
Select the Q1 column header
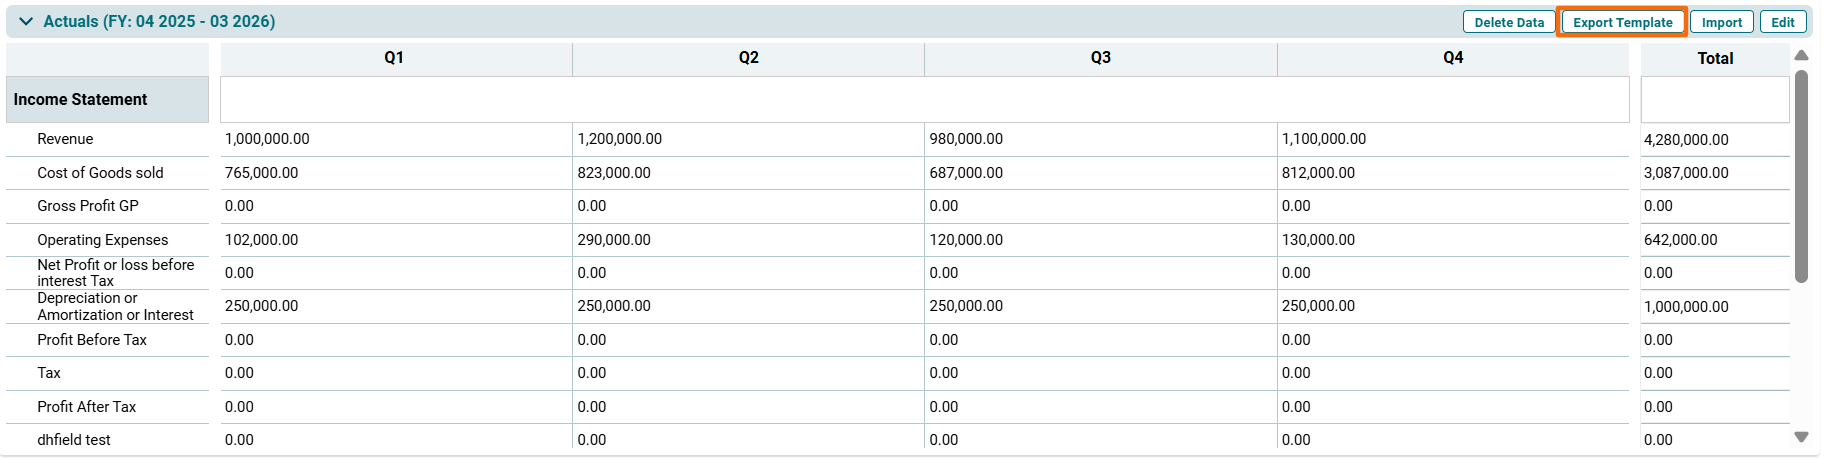click(x=395, y=58)
